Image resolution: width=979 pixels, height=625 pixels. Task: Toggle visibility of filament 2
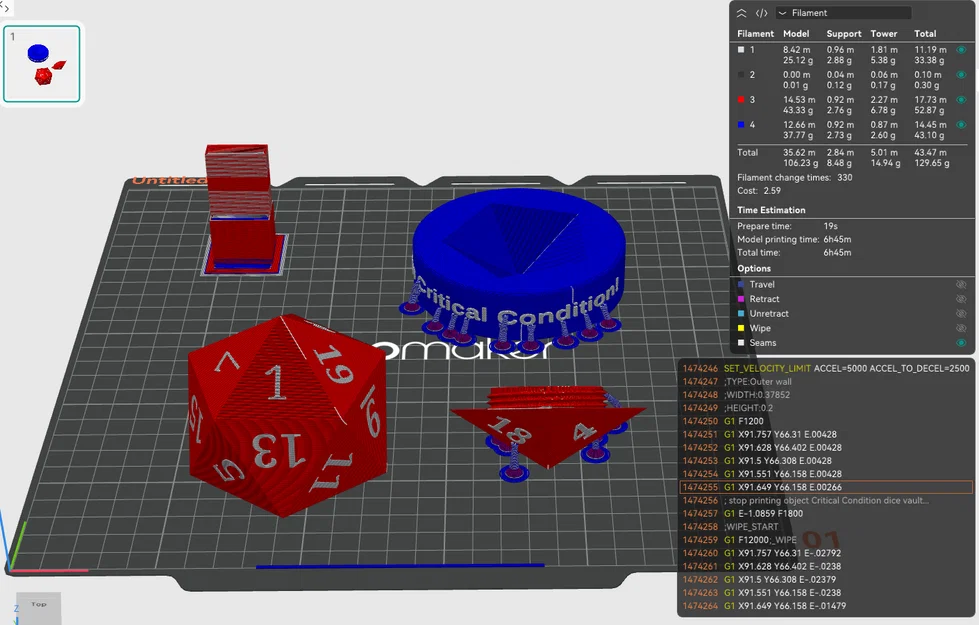tap(962, 74)
